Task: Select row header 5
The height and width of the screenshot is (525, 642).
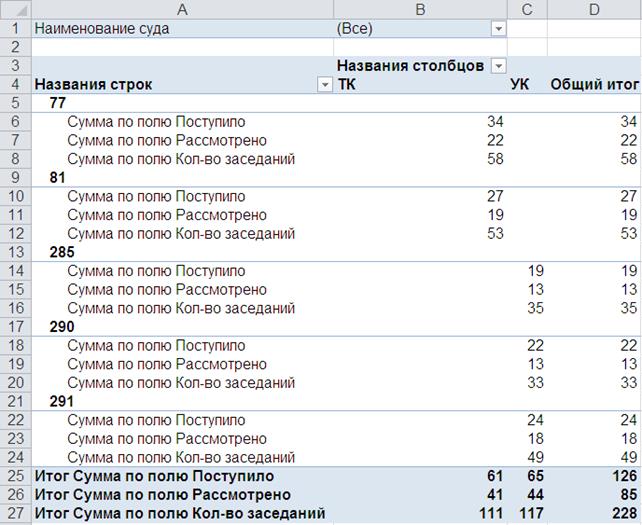Action: pyautogui.click(x=16, y=103)
